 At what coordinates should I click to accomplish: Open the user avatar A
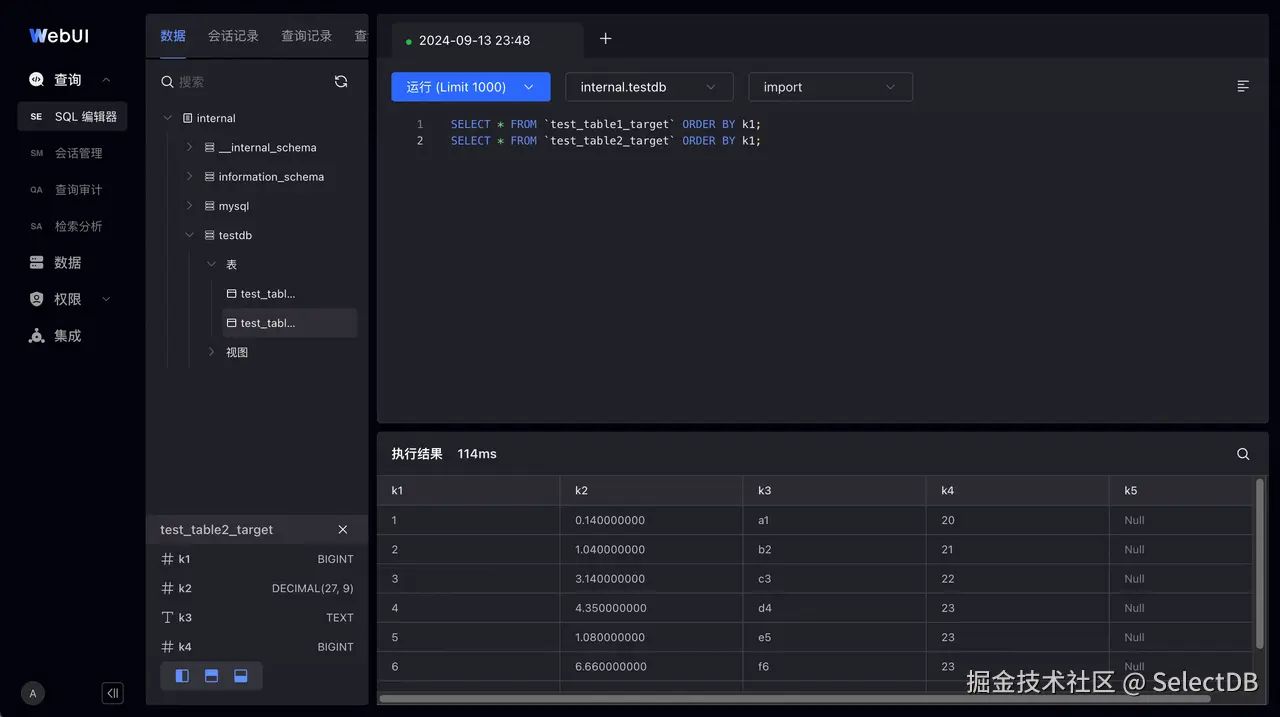point(33,693)
